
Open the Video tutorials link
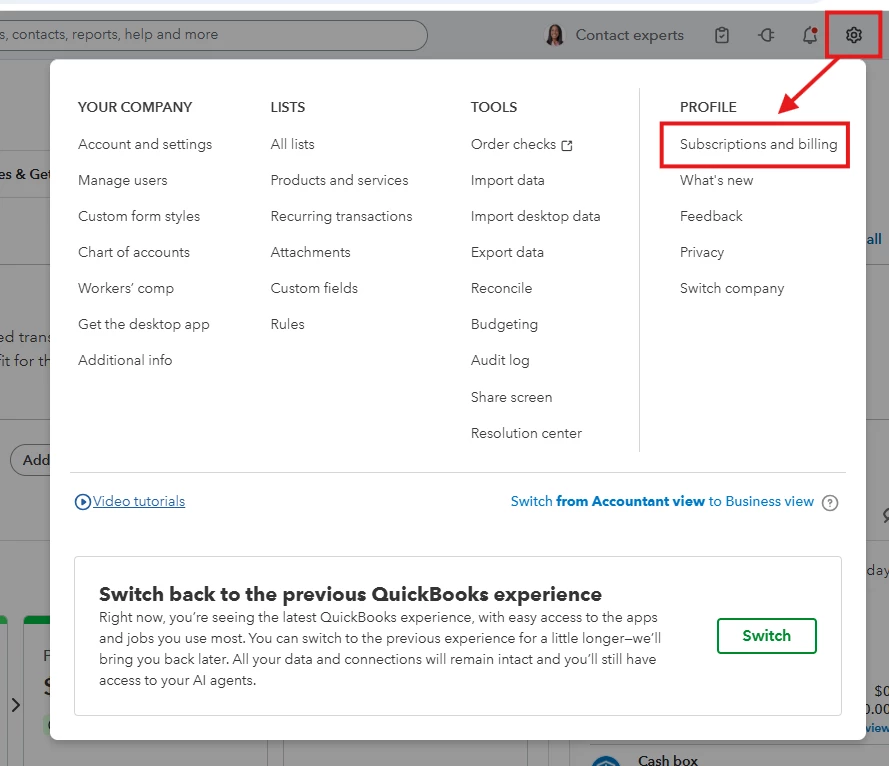tap(139, 501)
